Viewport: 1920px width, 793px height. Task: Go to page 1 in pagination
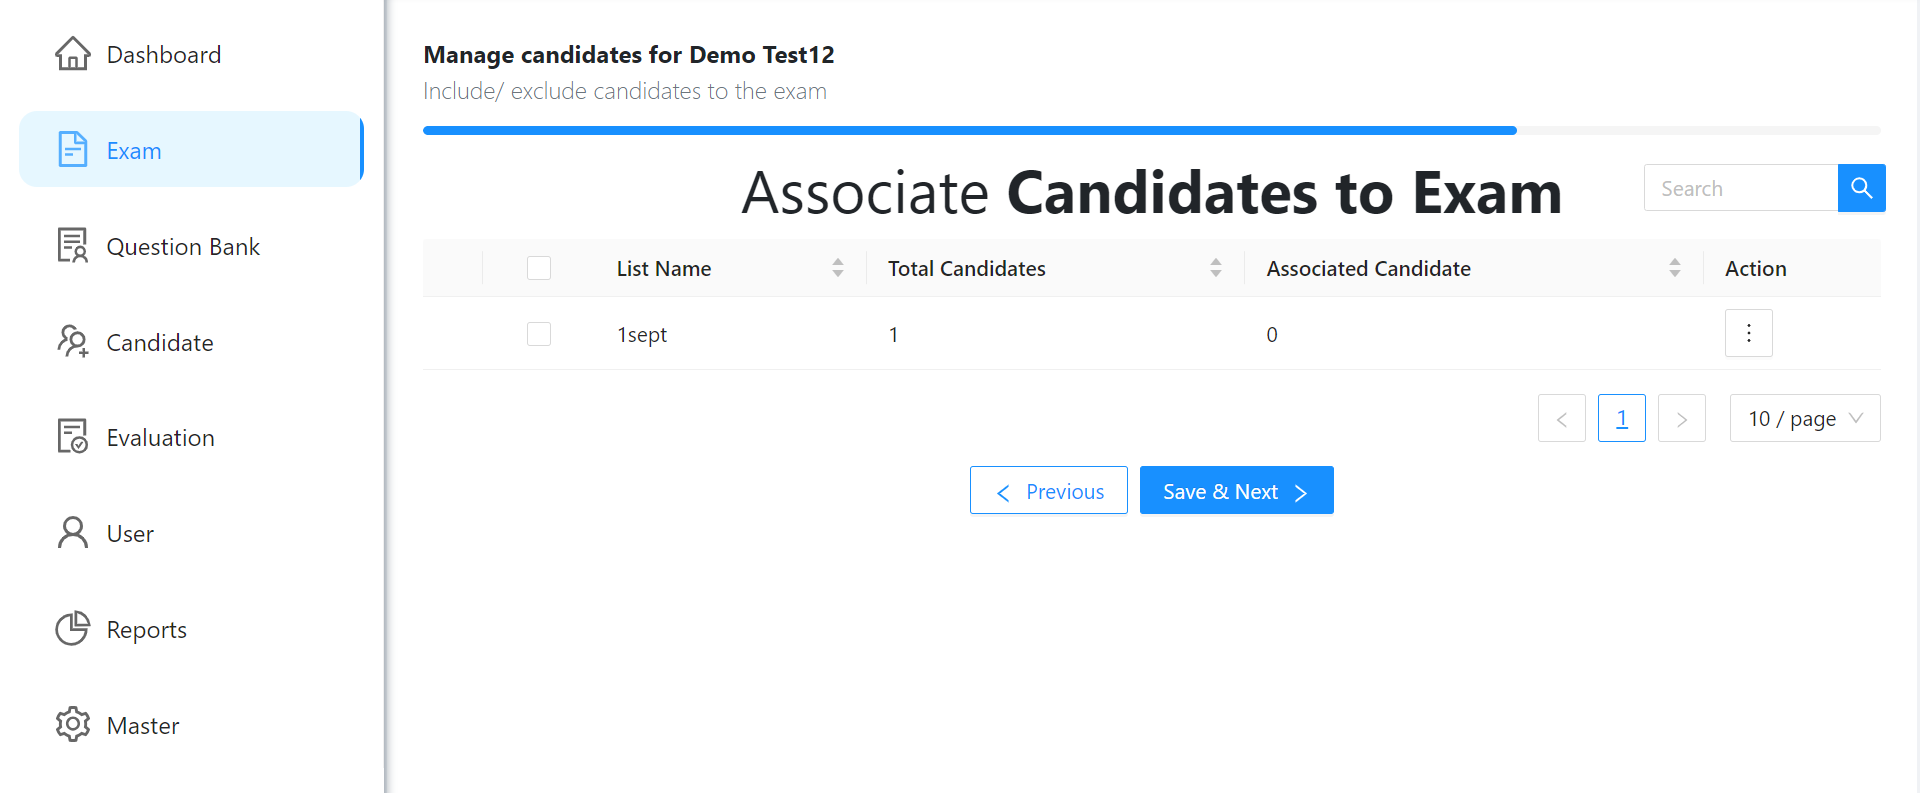pos(1622,418)
